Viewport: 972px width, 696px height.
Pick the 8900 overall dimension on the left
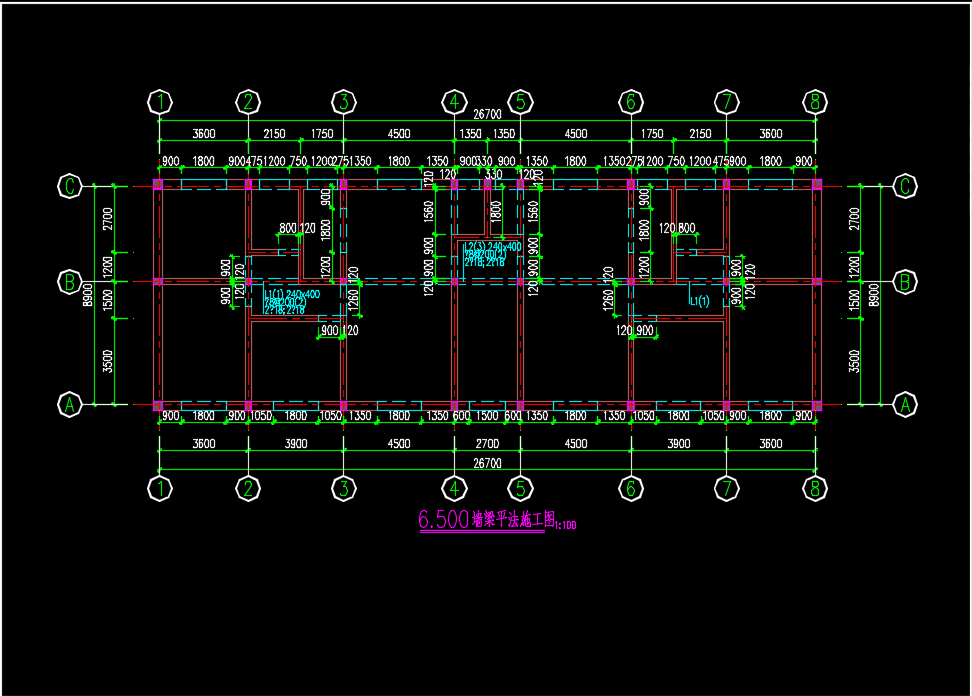point(88,295)
